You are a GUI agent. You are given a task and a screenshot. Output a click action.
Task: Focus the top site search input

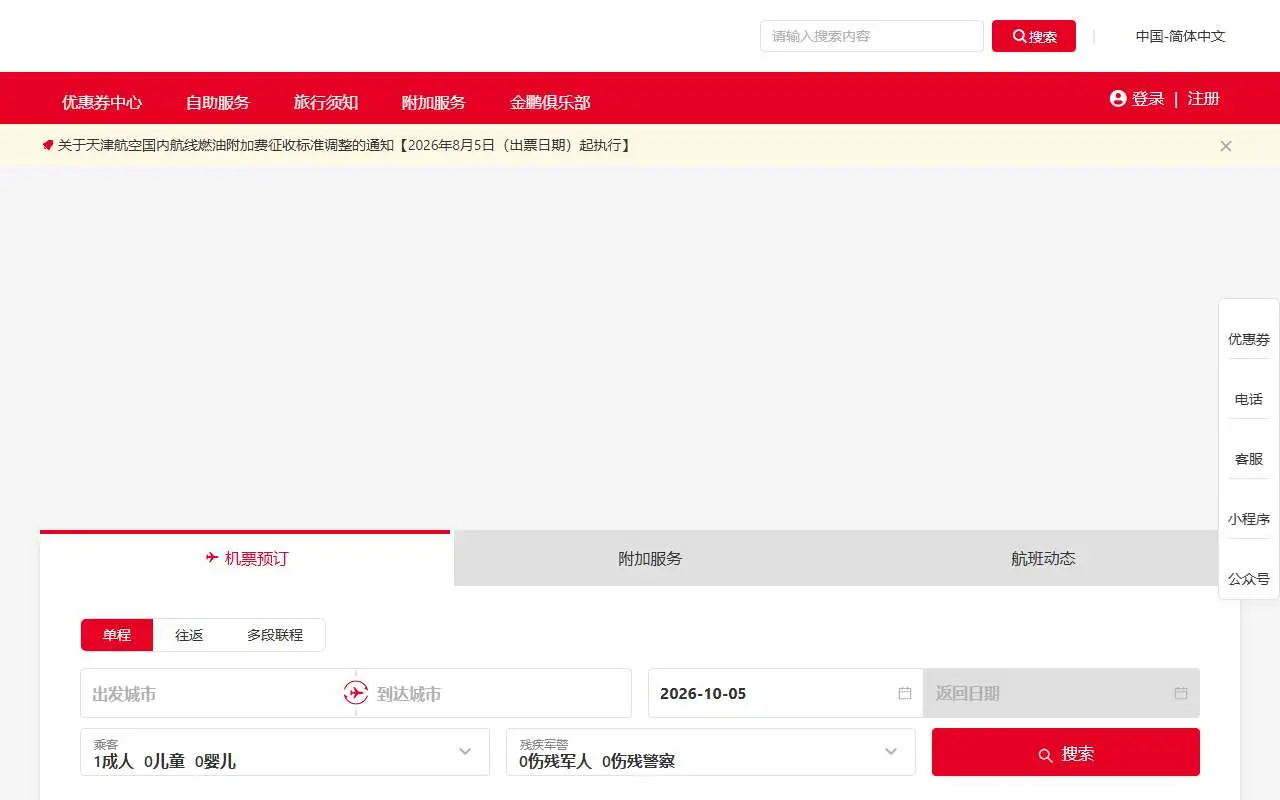(x=872, y=36)
